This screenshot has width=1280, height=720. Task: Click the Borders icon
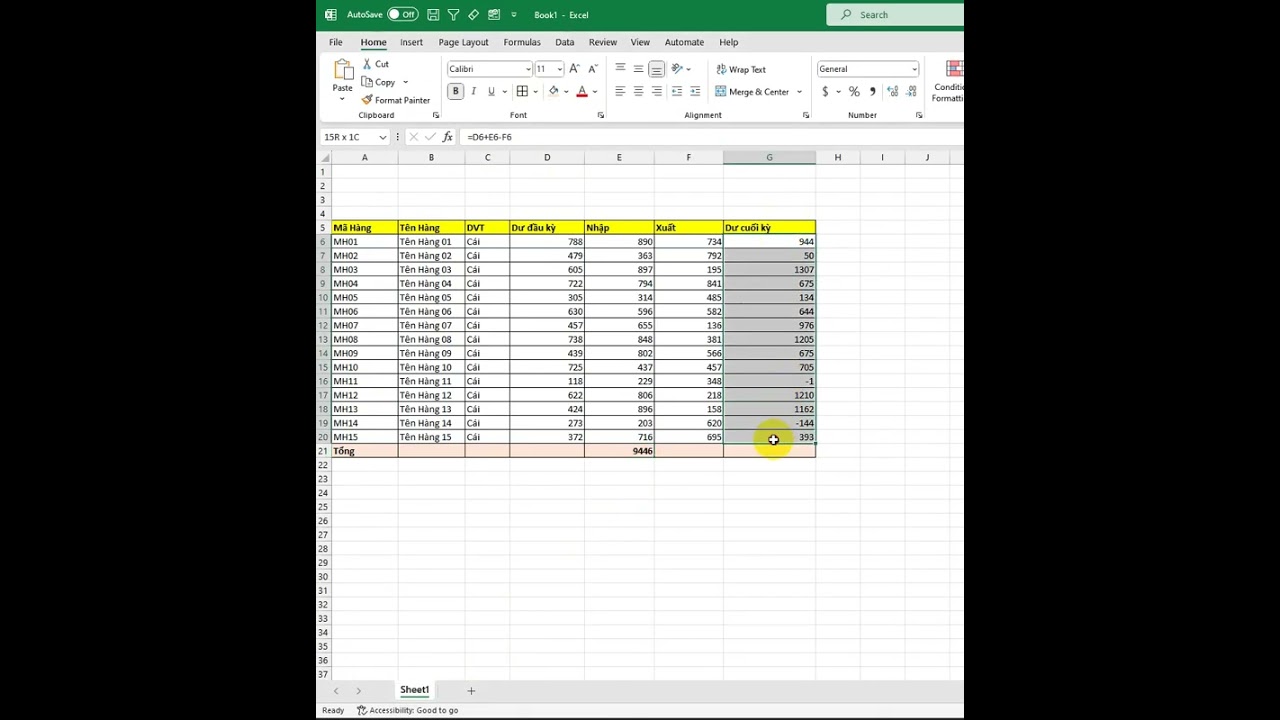coord(522,91)
